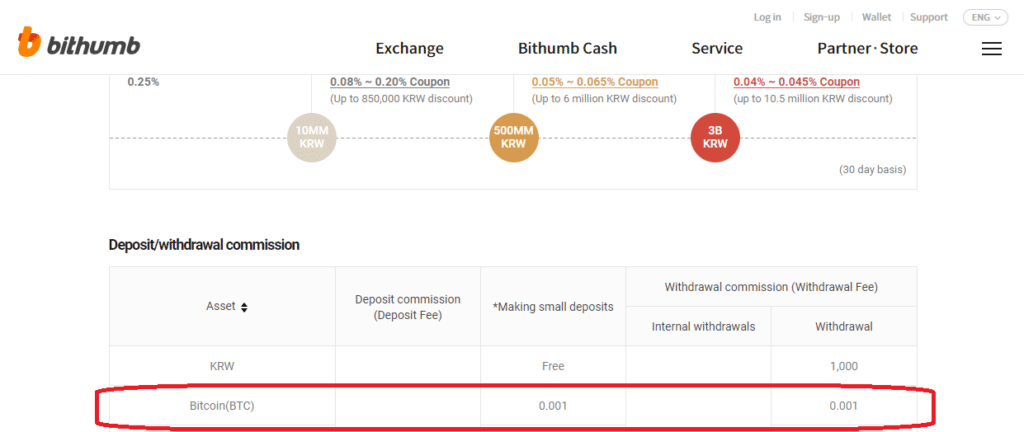Open the Service menu
Image resolution: width=1024 pixels, height=432 pixels.
pyautogui.click(x=717, y=48)
